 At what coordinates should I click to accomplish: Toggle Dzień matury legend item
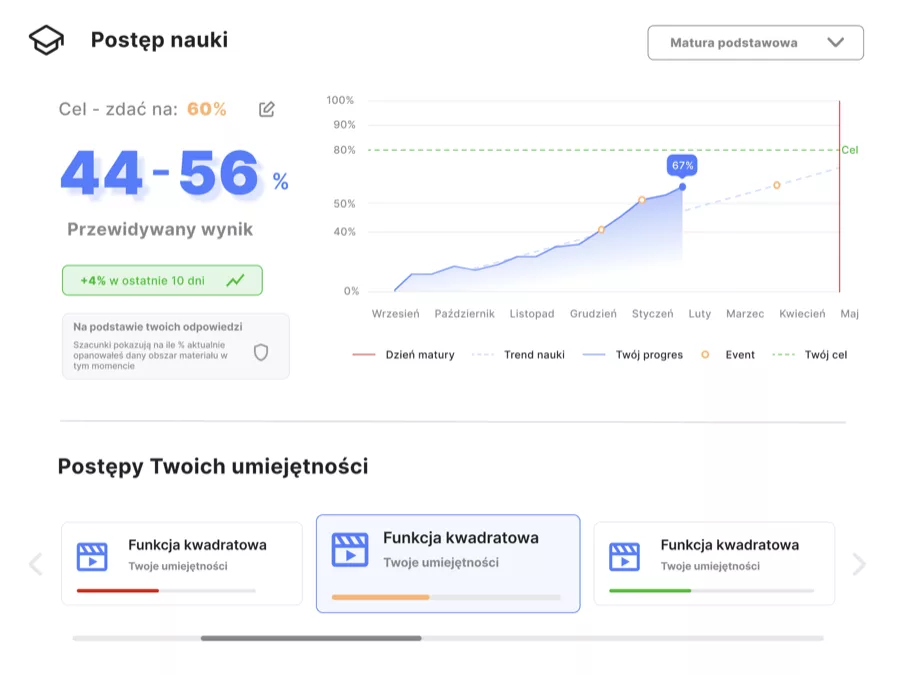point(404,355)
